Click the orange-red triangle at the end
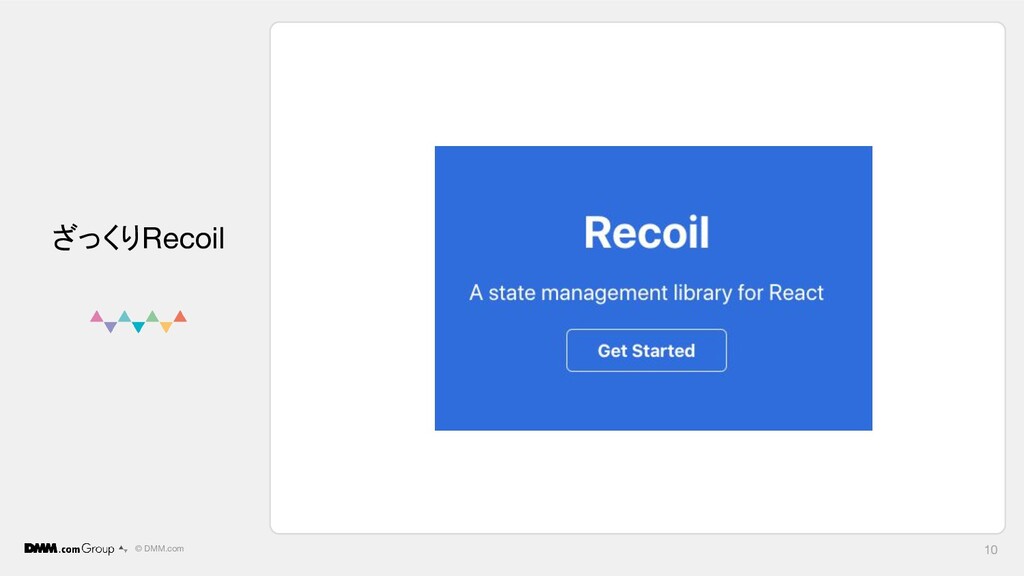The width and height of the screenshot is (1024, 576). click(180, 317)
